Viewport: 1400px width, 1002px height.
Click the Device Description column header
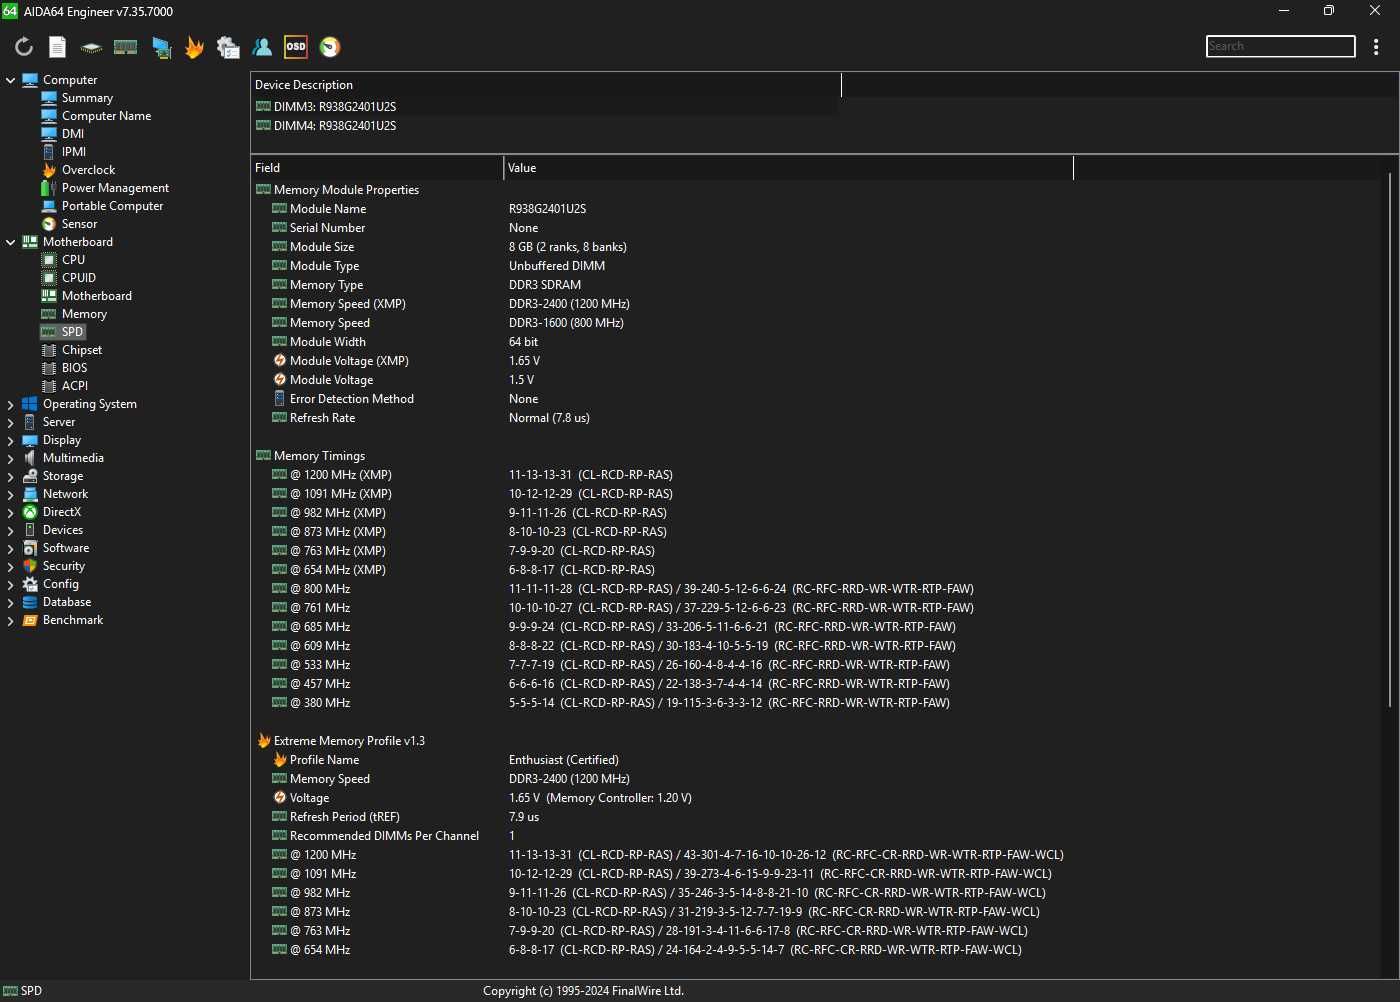pyautogui.click(x=546, y=85)
